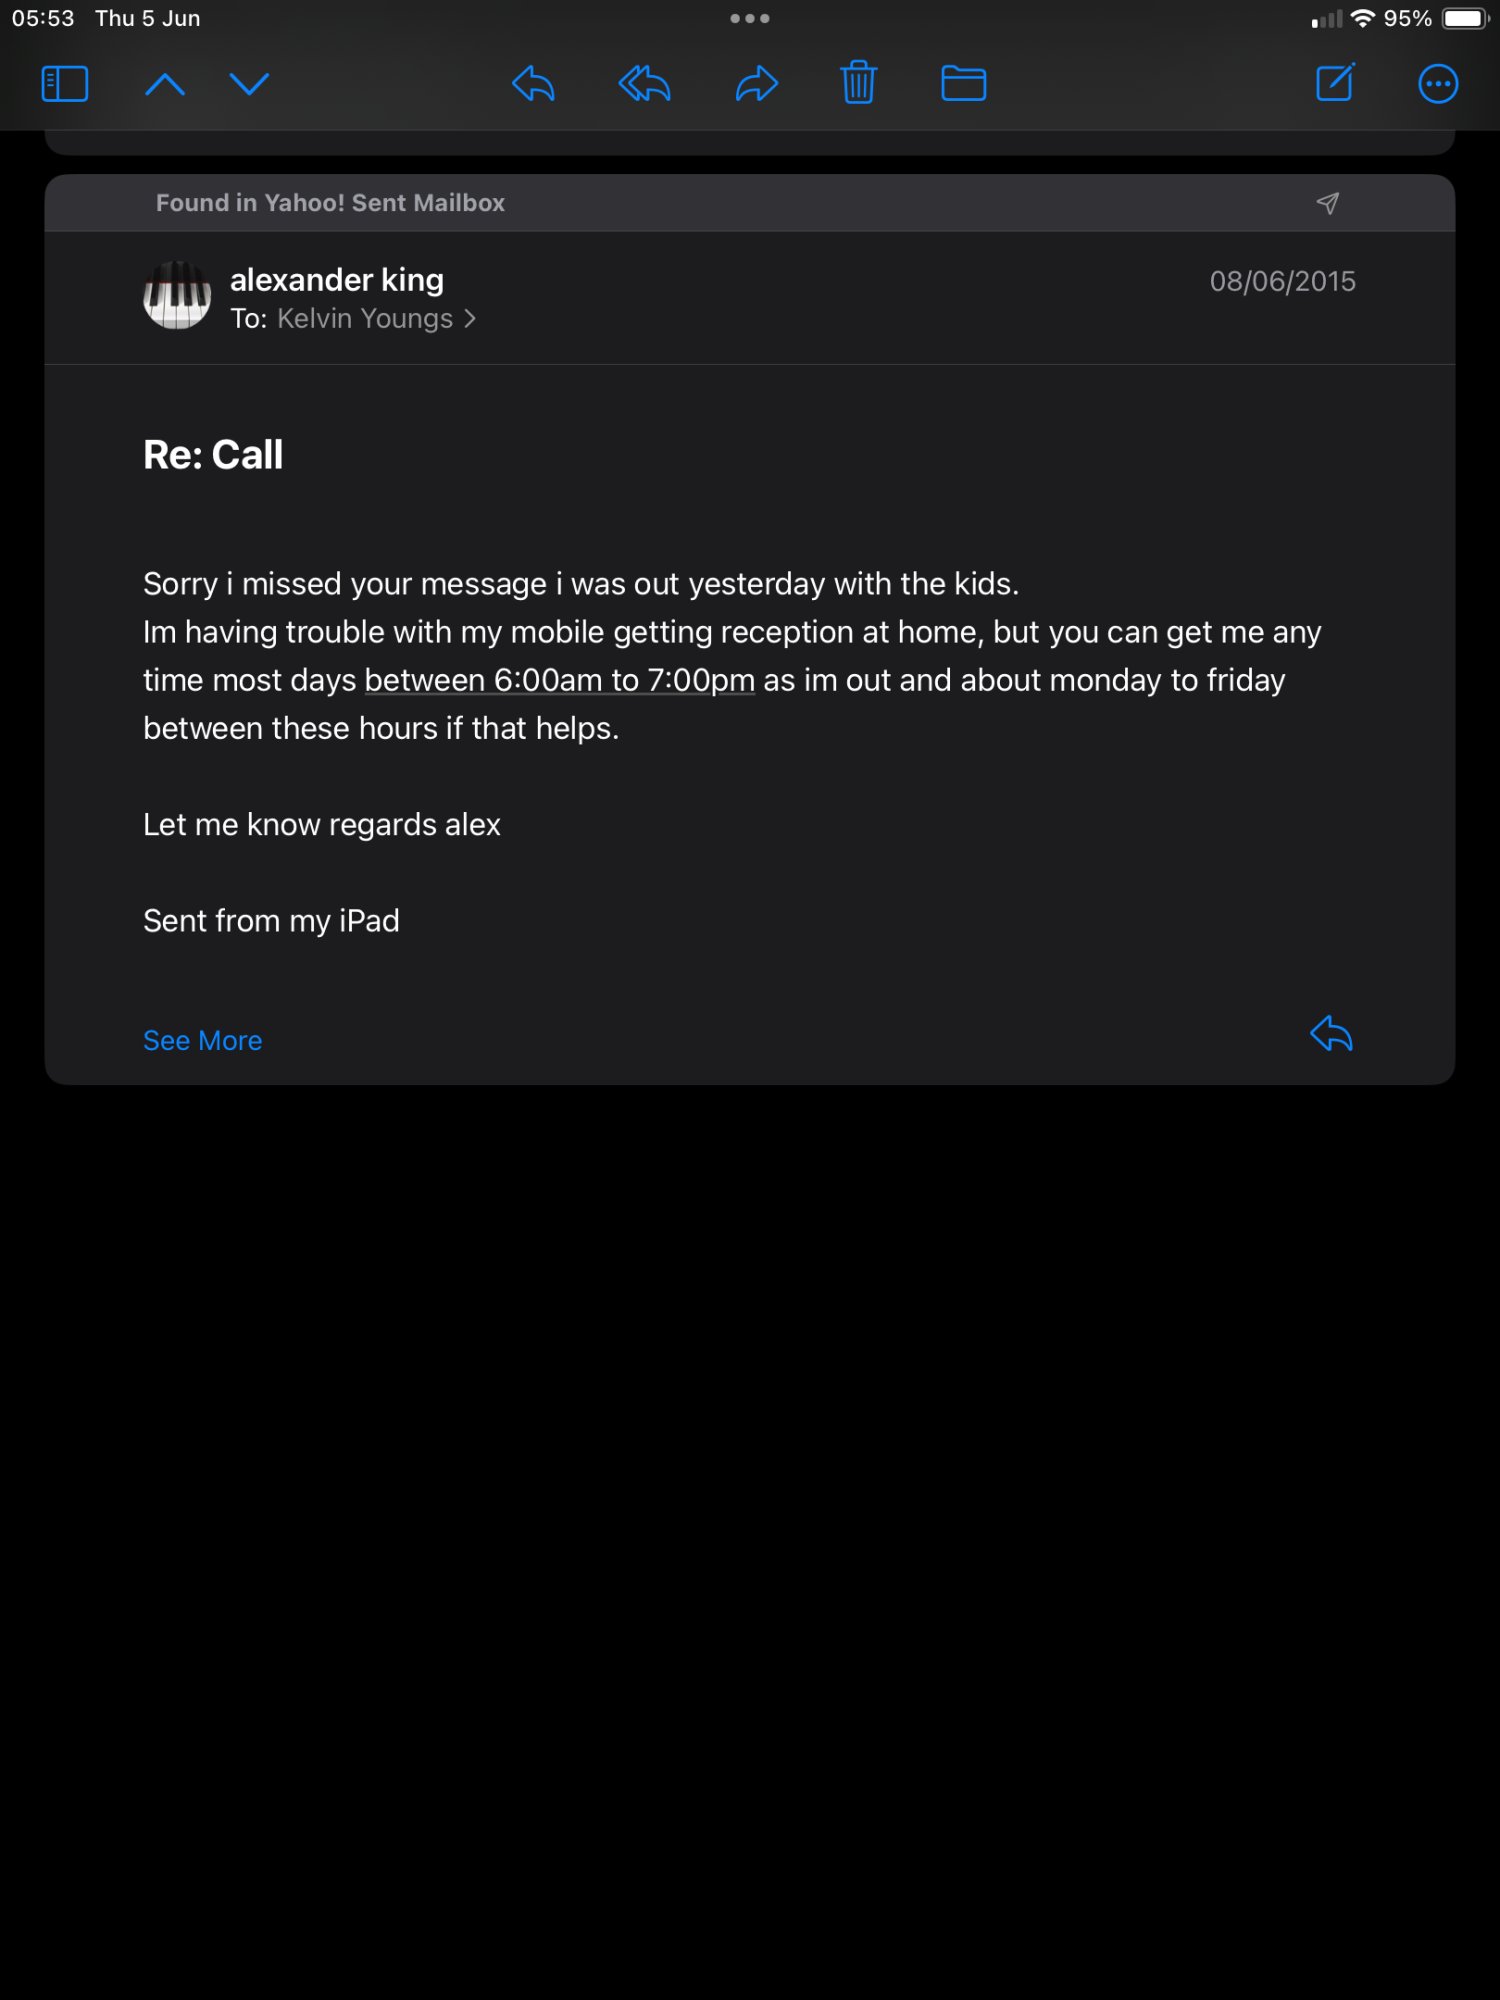The width and height of the screenshot is (1500, 2000).
Task: Open the More actions ellipsis menu
Action: click(x=1437, y=84)
